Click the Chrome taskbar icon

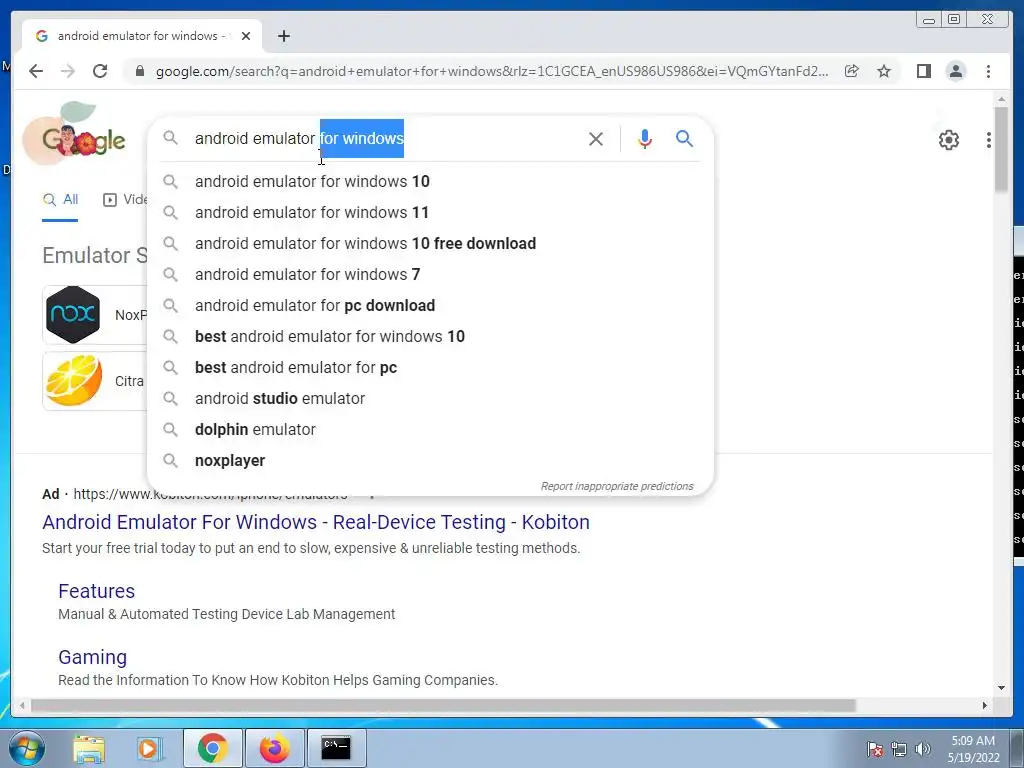click(x=213, y=748)
